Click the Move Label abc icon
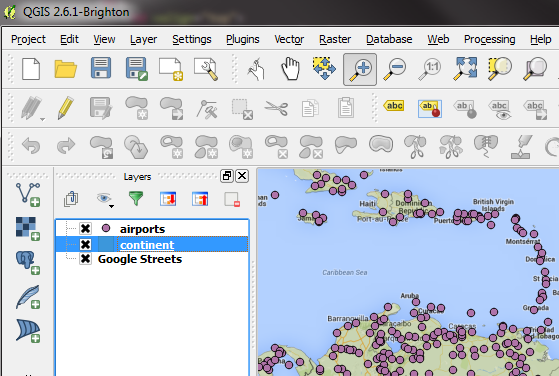 (535, 109)
